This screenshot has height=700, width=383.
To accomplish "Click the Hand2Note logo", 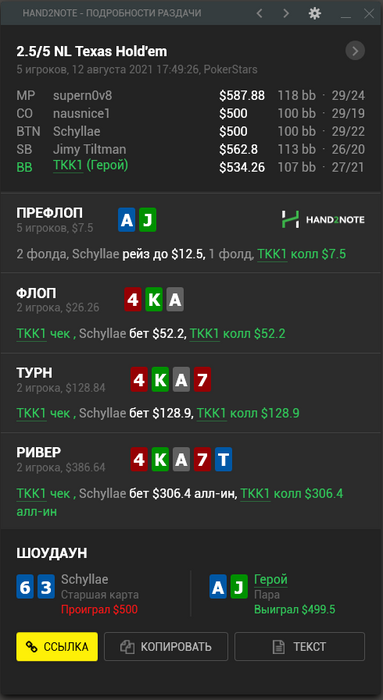I will point(323,219).
